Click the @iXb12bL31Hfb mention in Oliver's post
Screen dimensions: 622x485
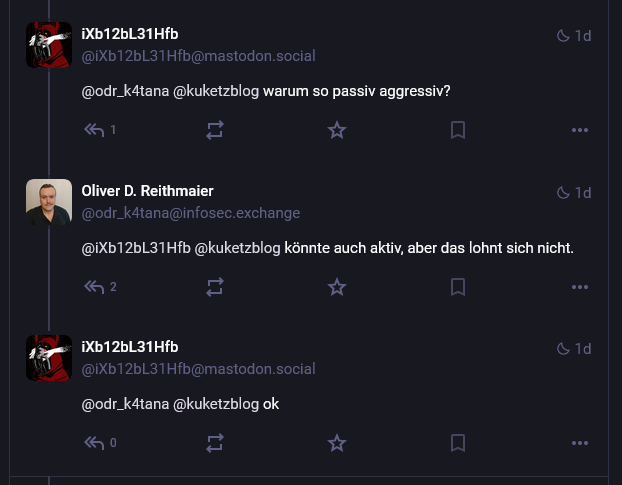[136, 248]
